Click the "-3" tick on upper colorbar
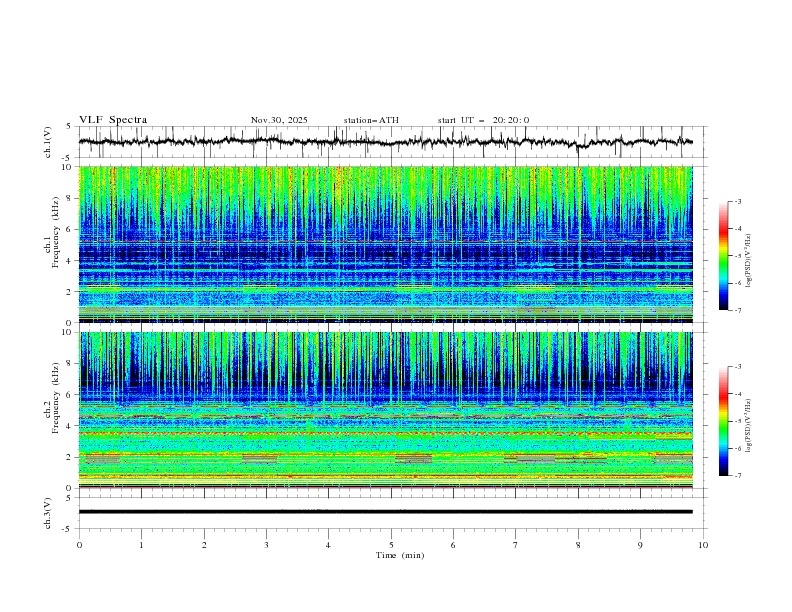The image size is (792, 612). 737,201
